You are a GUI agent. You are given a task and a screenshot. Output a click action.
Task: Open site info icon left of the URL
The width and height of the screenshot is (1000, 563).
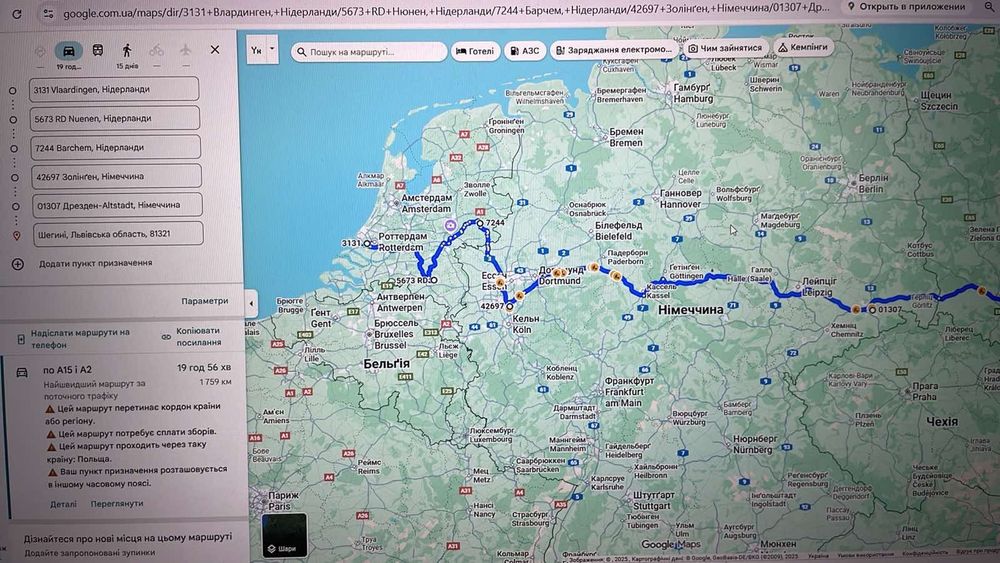tap(48, 13)
